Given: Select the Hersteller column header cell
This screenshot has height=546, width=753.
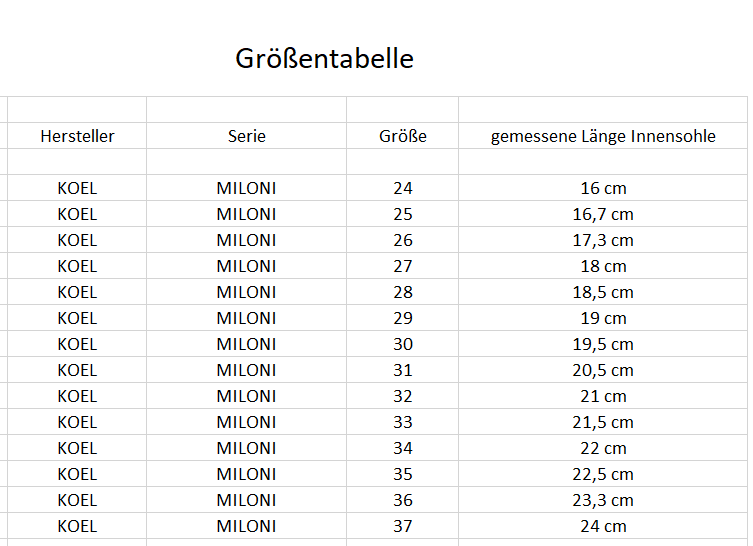Looking at the screenshot, I should (x=77, y=136).
